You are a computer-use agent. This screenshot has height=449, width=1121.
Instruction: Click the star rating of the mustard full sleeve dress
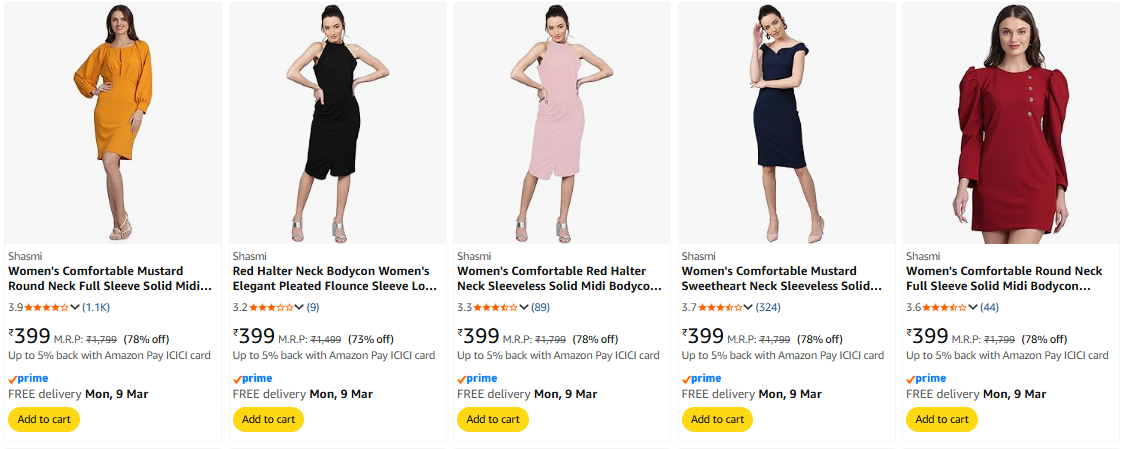47,307
